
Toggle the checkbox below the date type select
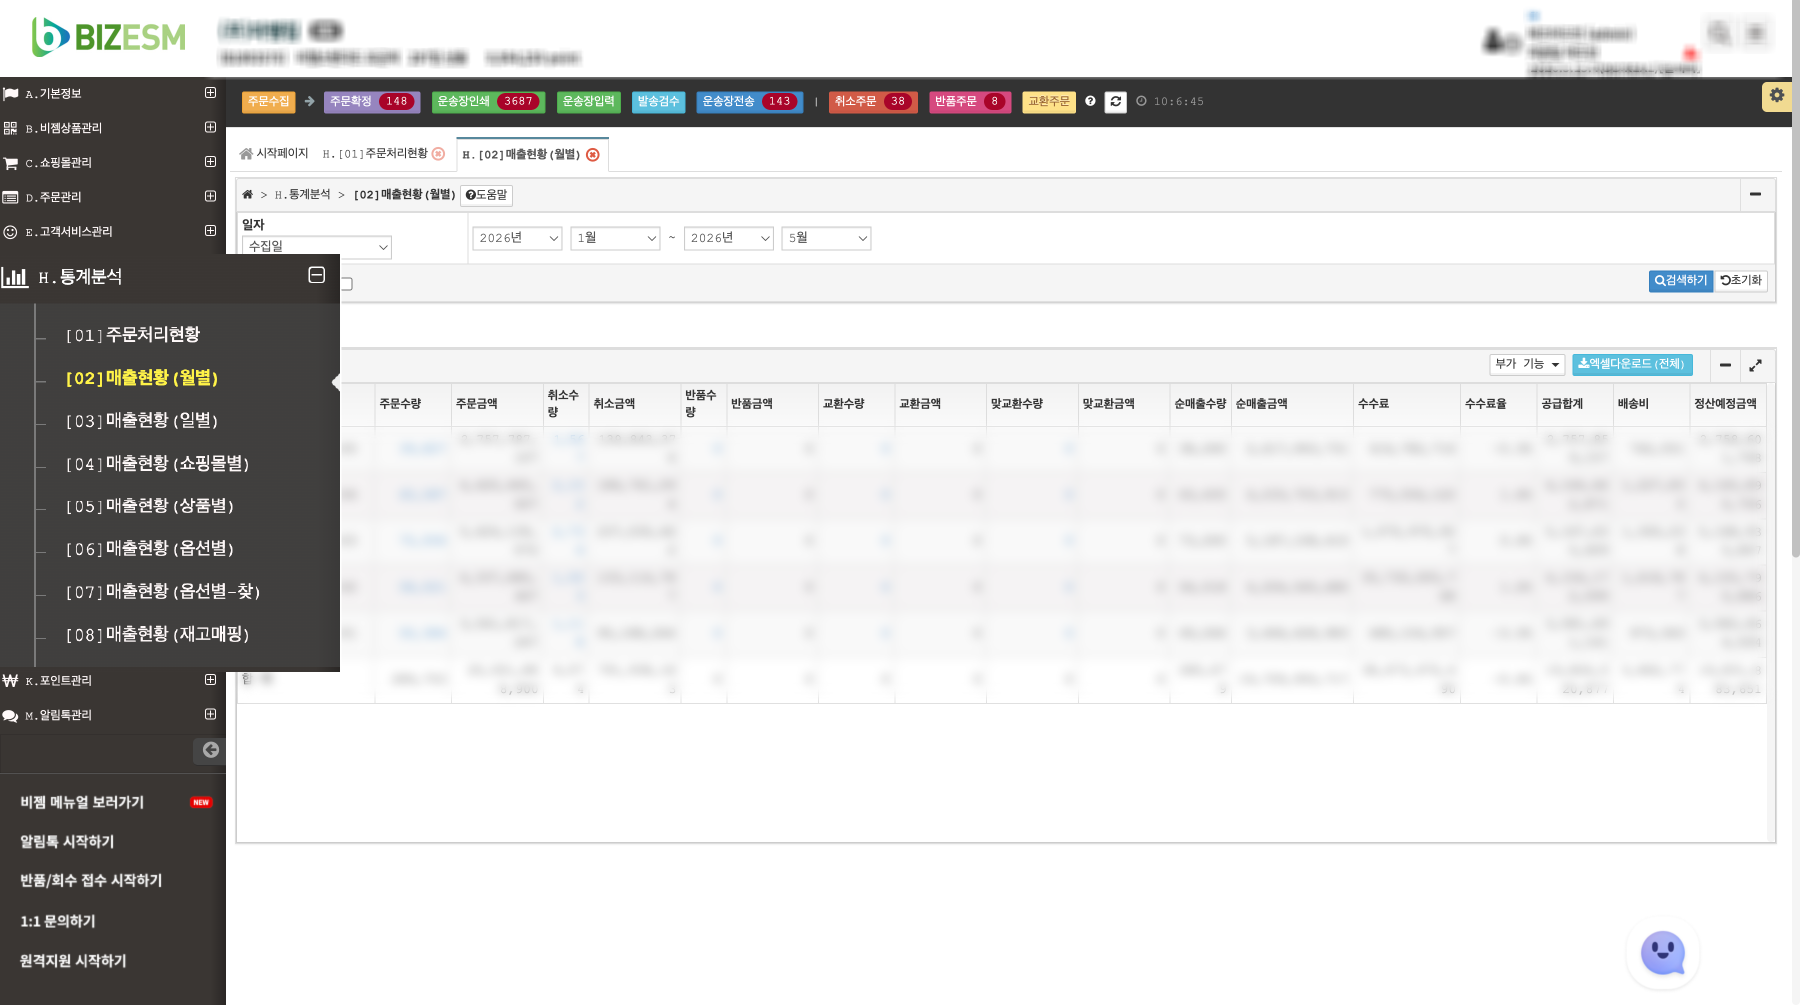pyautogui.click(x=347, y=284)
